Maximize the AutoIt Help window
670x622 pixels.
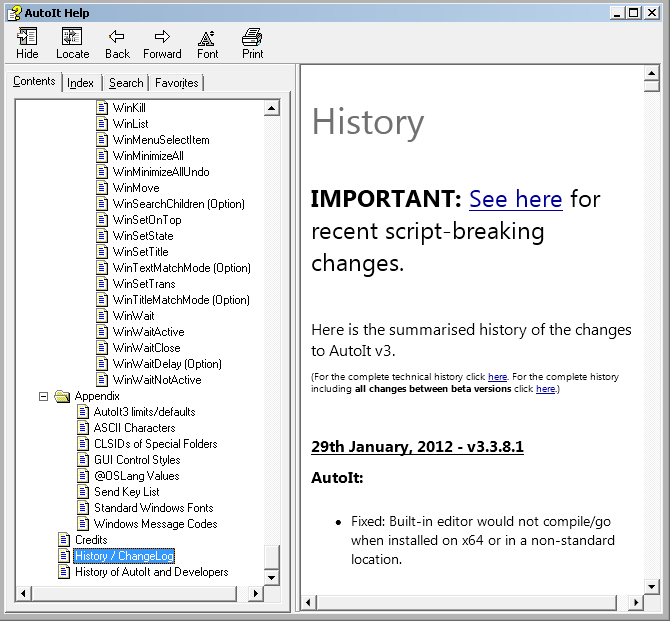[634, 13]
